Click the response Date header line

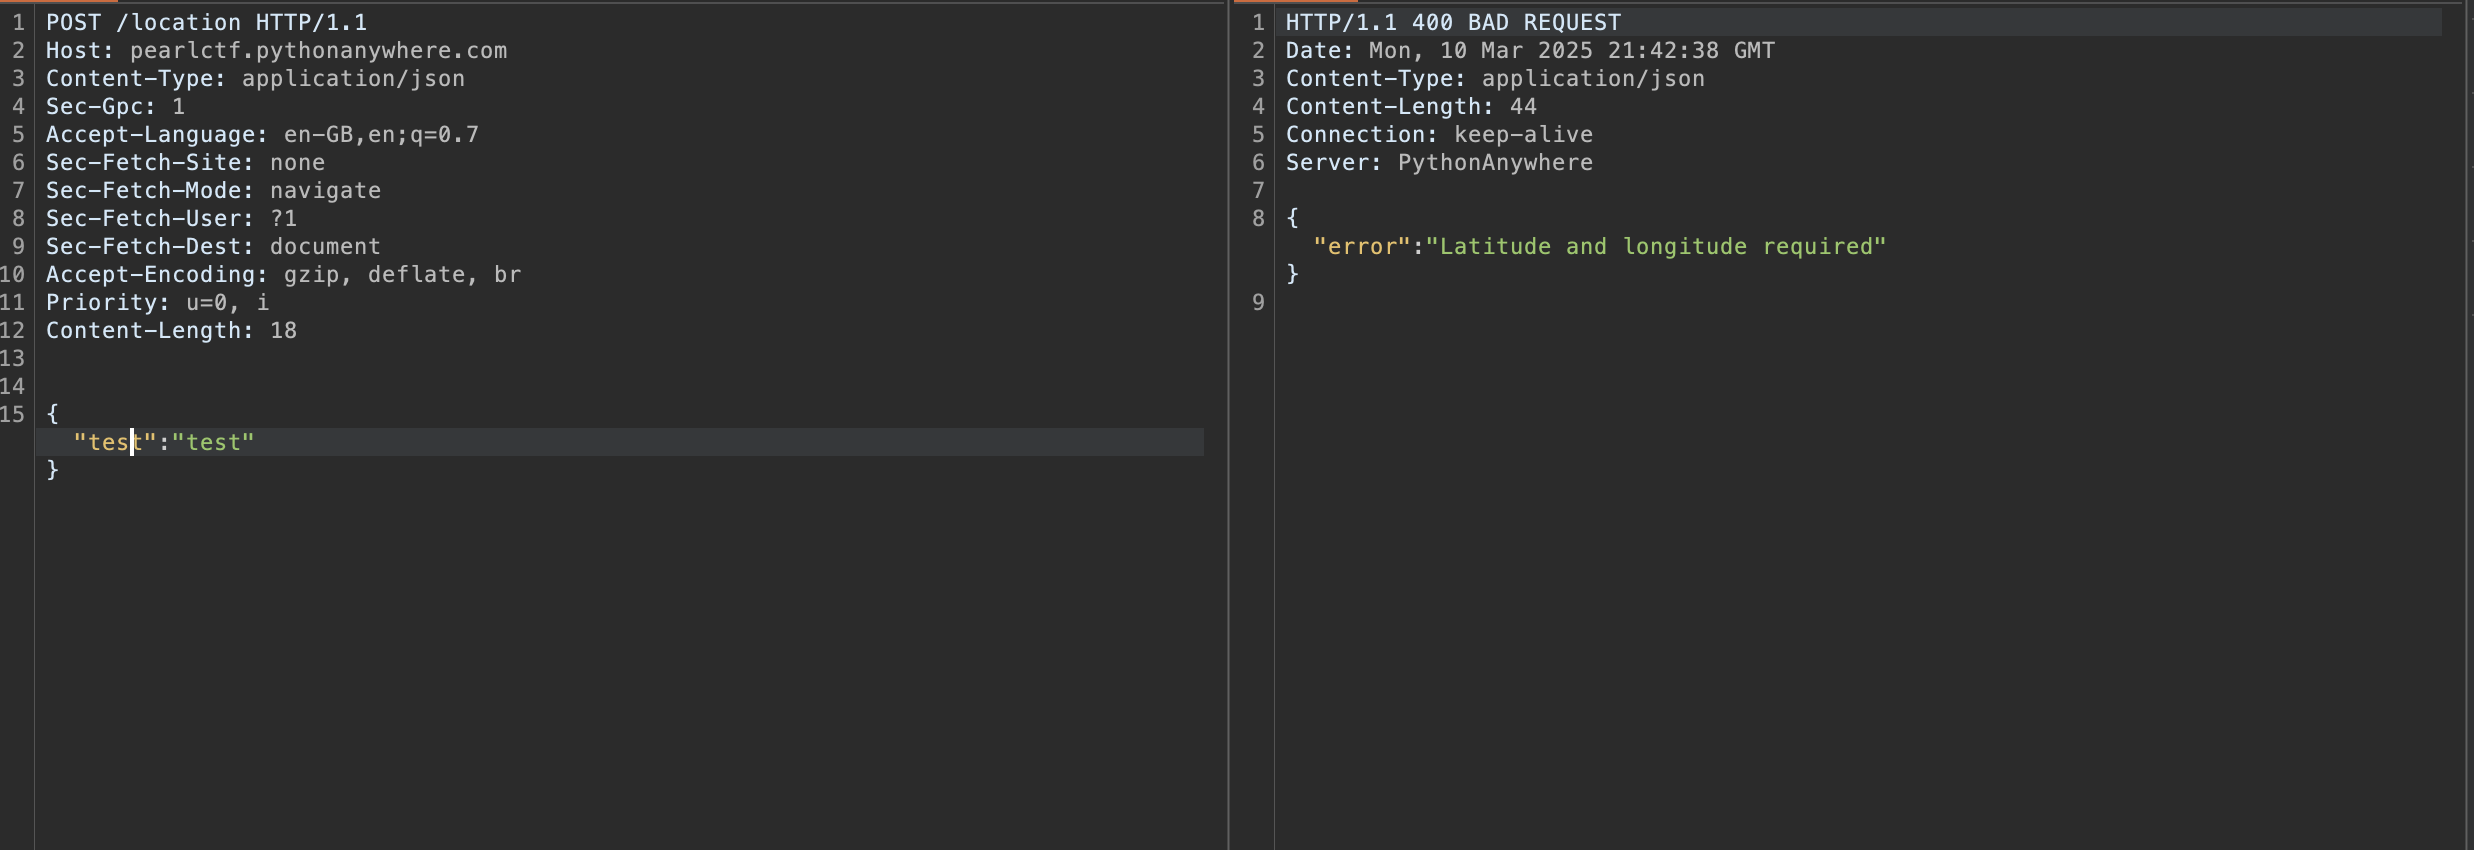(x=1530, y=50)
